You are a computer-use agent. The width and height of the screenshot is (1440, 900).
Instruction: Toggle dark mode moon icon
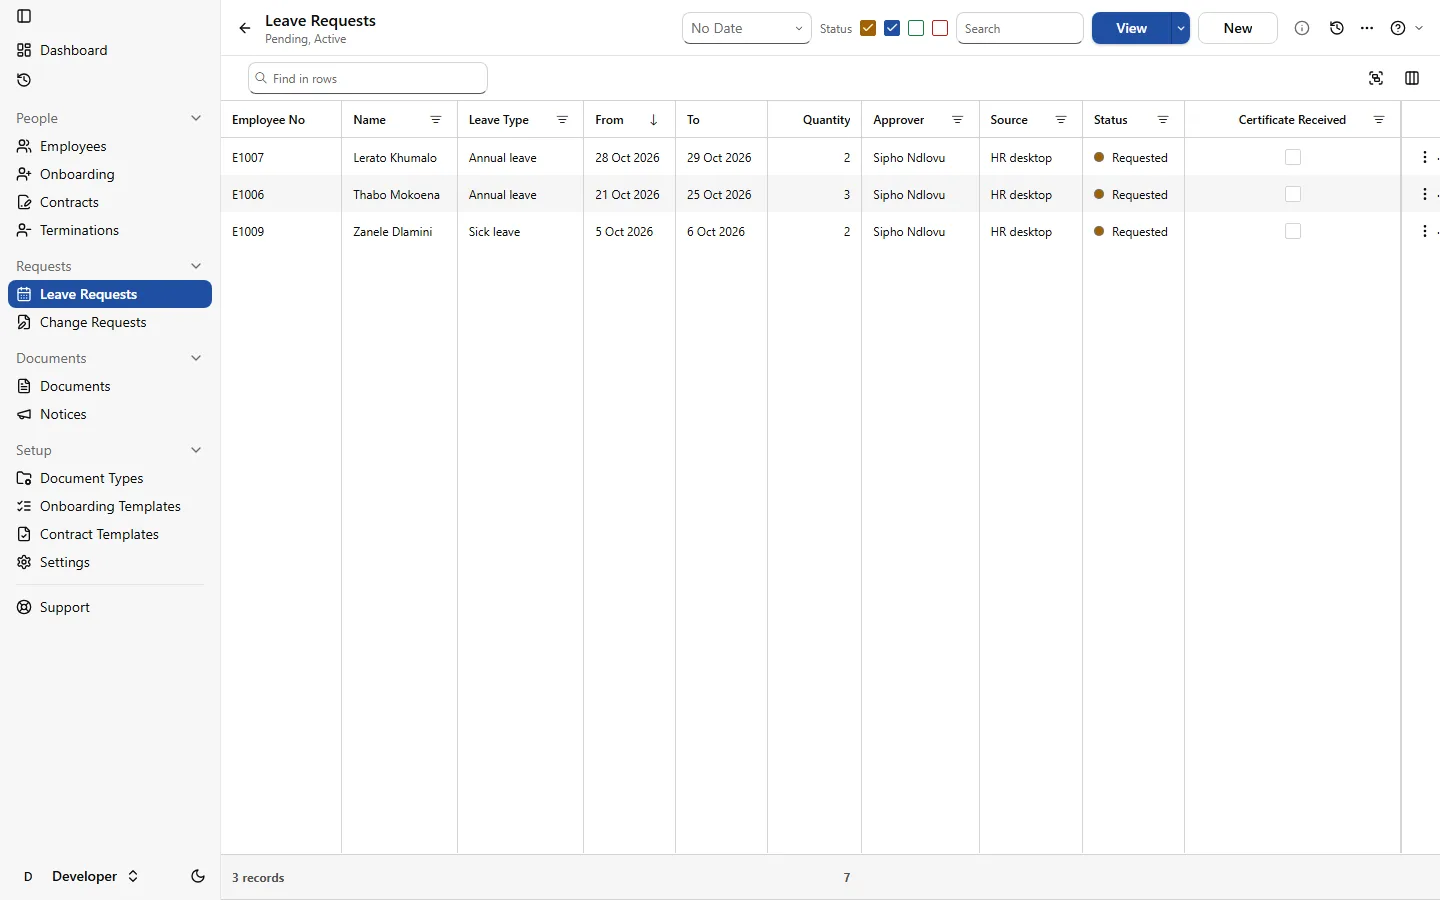tap(198, 876)
